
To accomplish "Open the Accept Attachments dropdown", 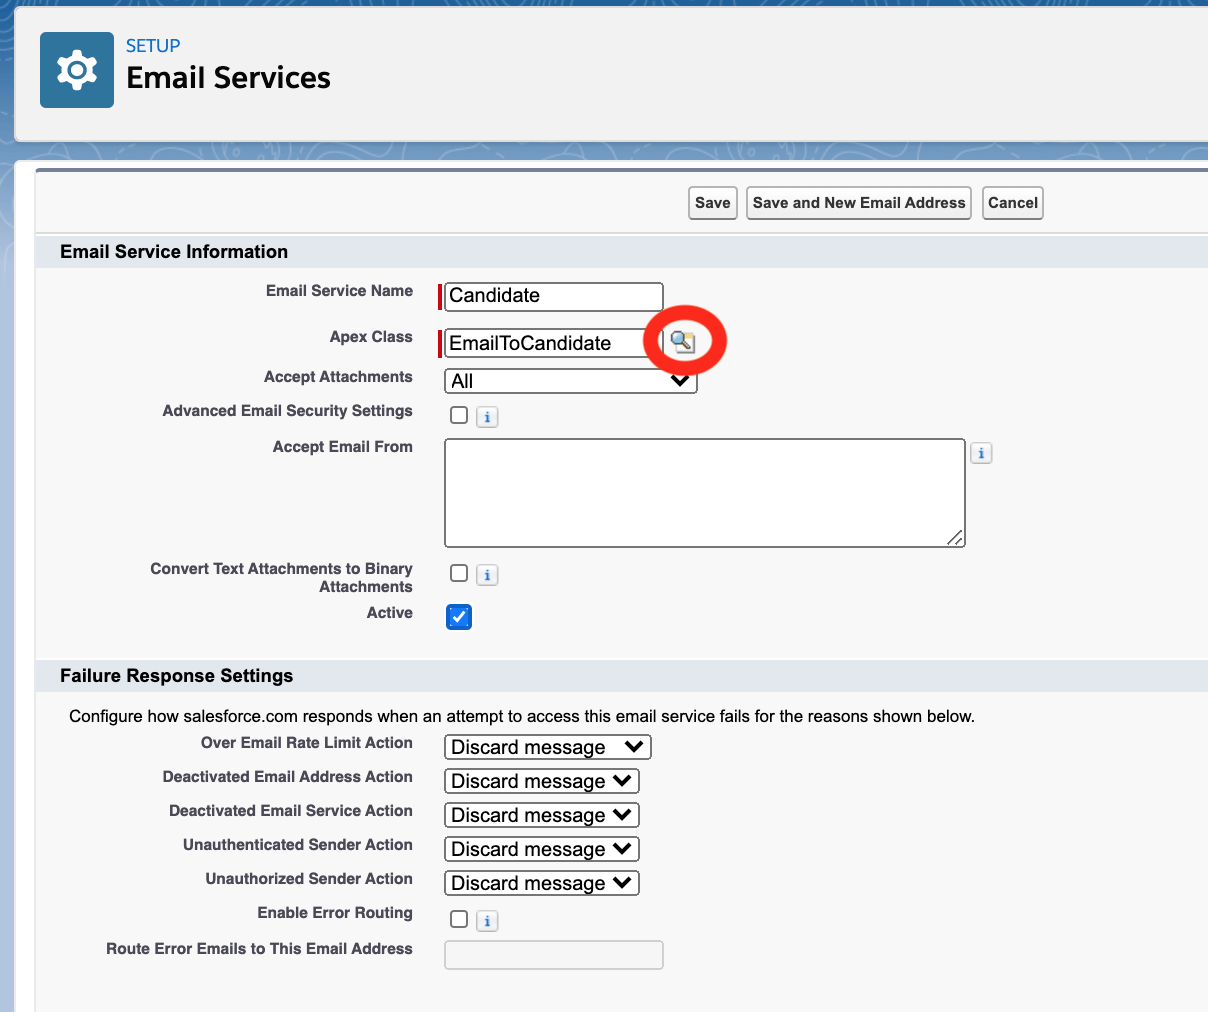I will [x=570, y=381].
